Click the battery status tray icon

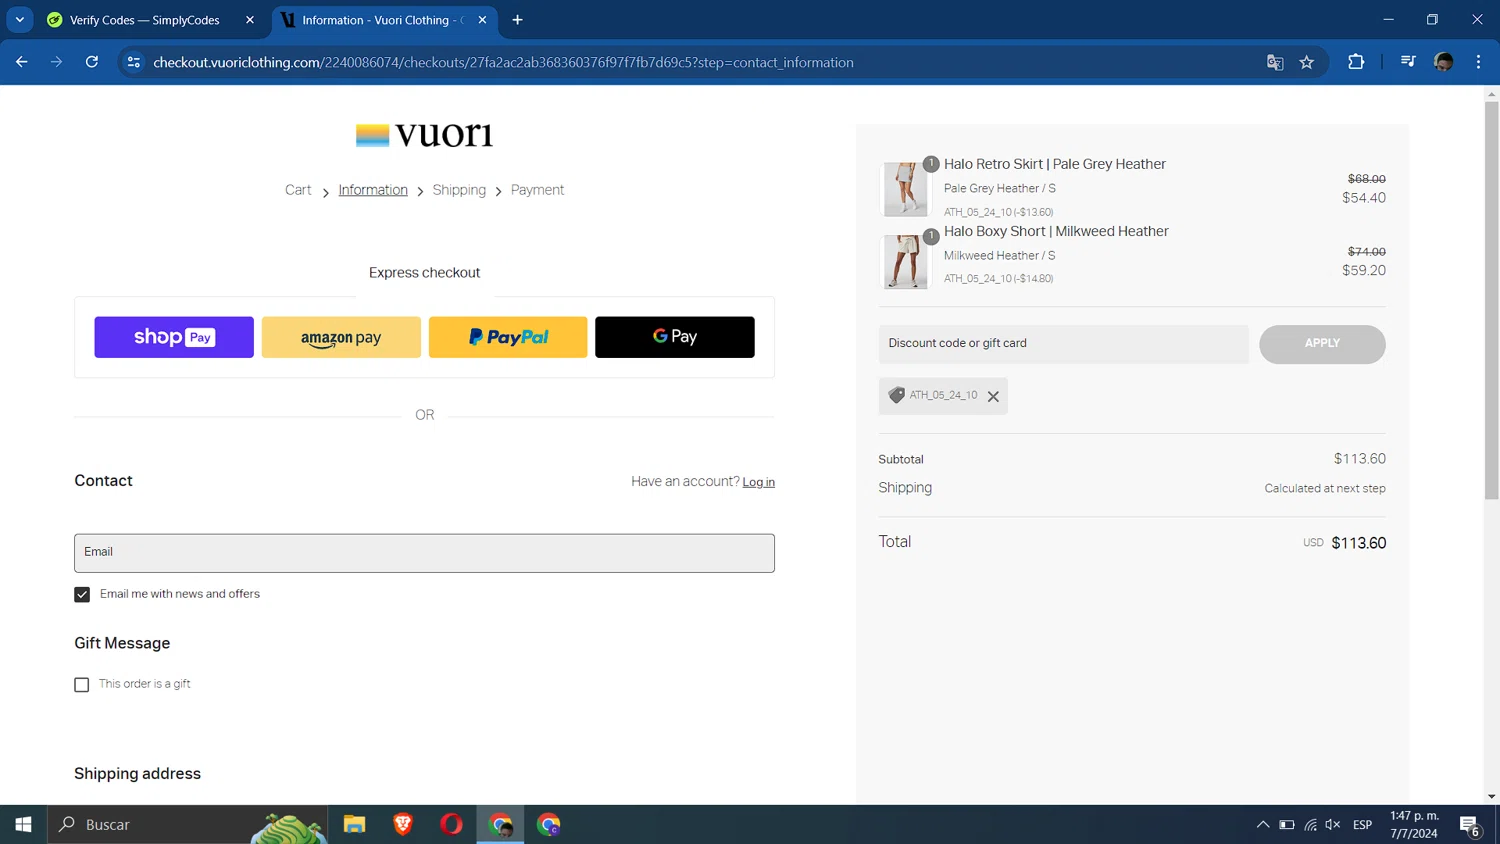click(x=1287, y=824)
